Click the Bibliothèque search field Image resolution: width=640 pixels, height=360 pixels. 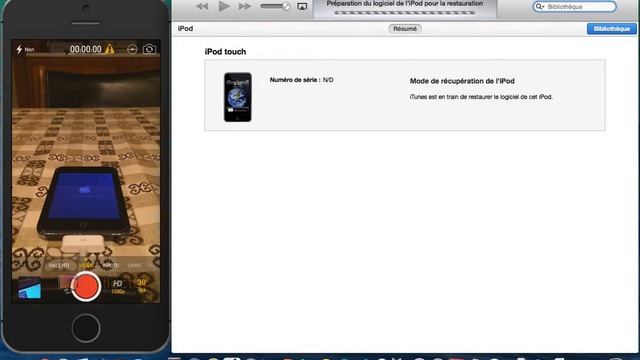point(575,7)
